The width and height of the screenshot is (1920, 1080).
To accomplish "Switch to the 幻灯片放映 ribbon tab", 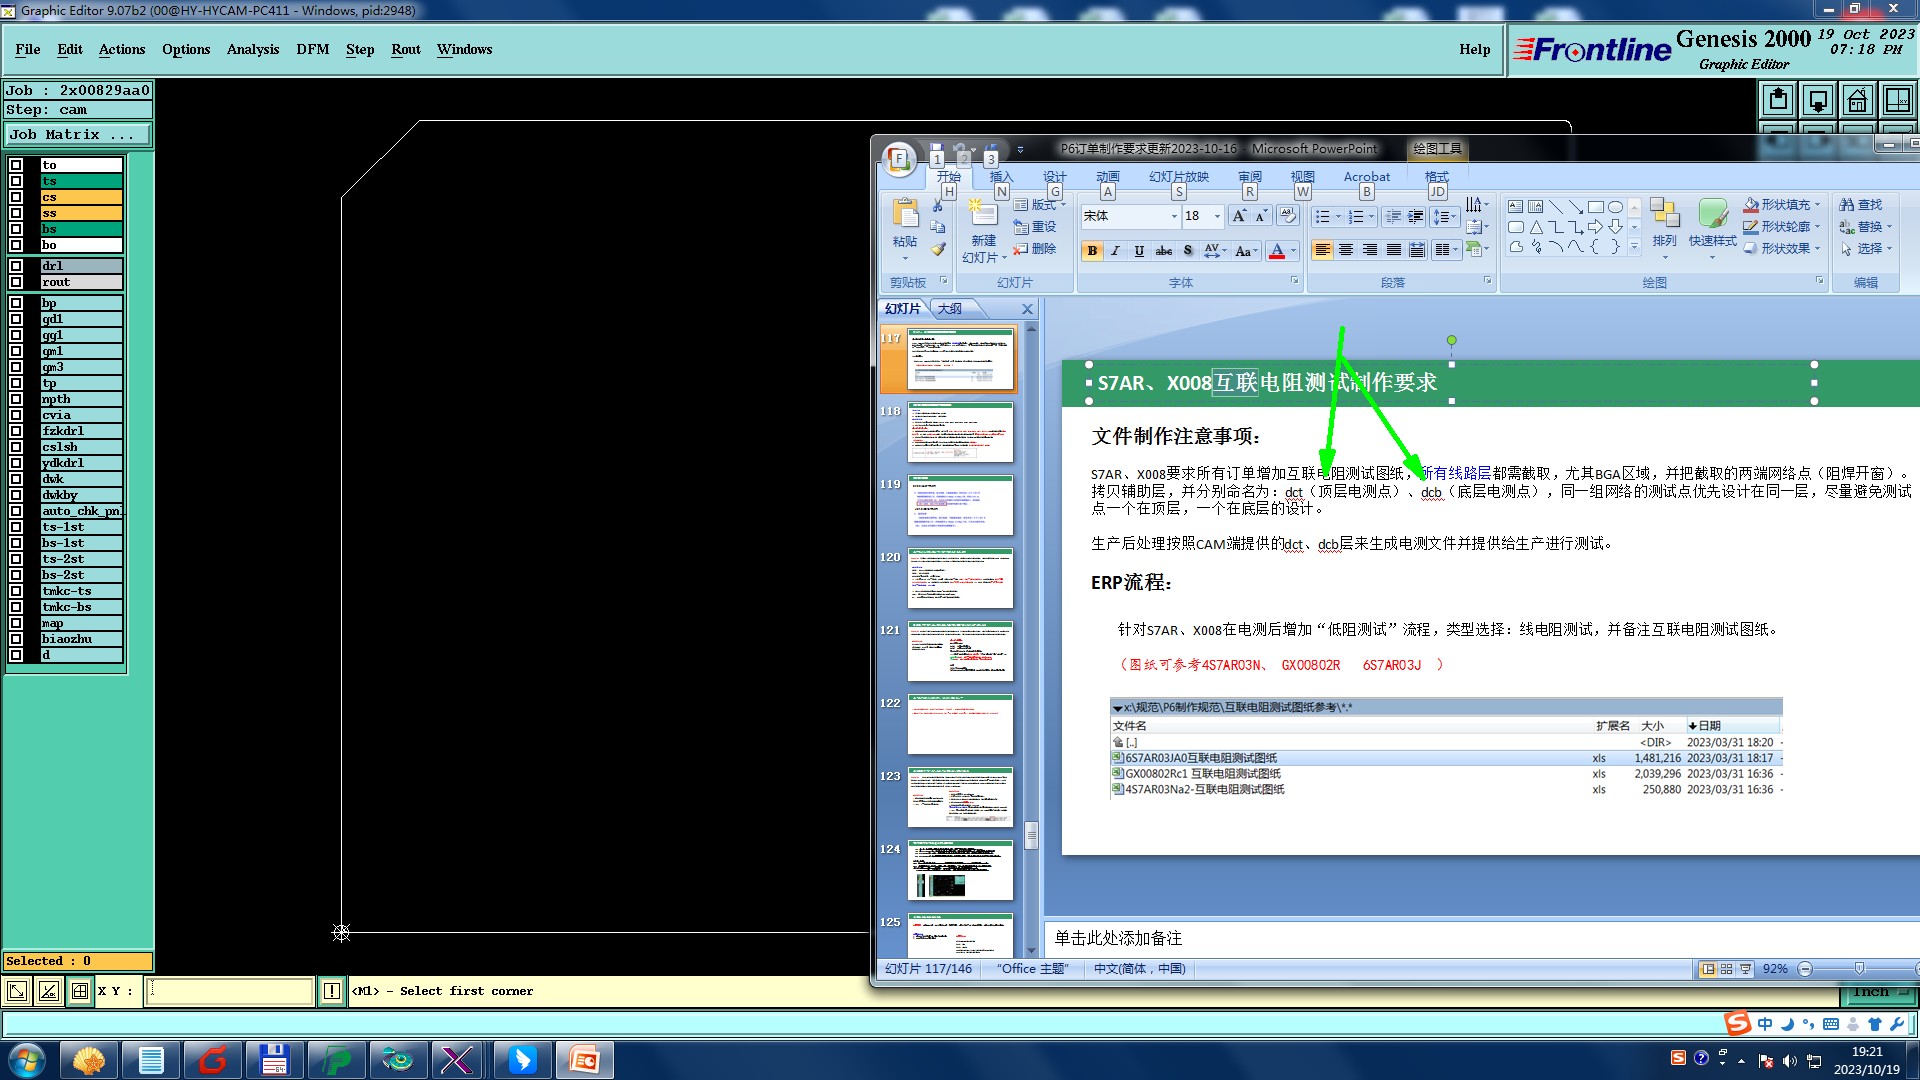I will [x=1179, y=176].
